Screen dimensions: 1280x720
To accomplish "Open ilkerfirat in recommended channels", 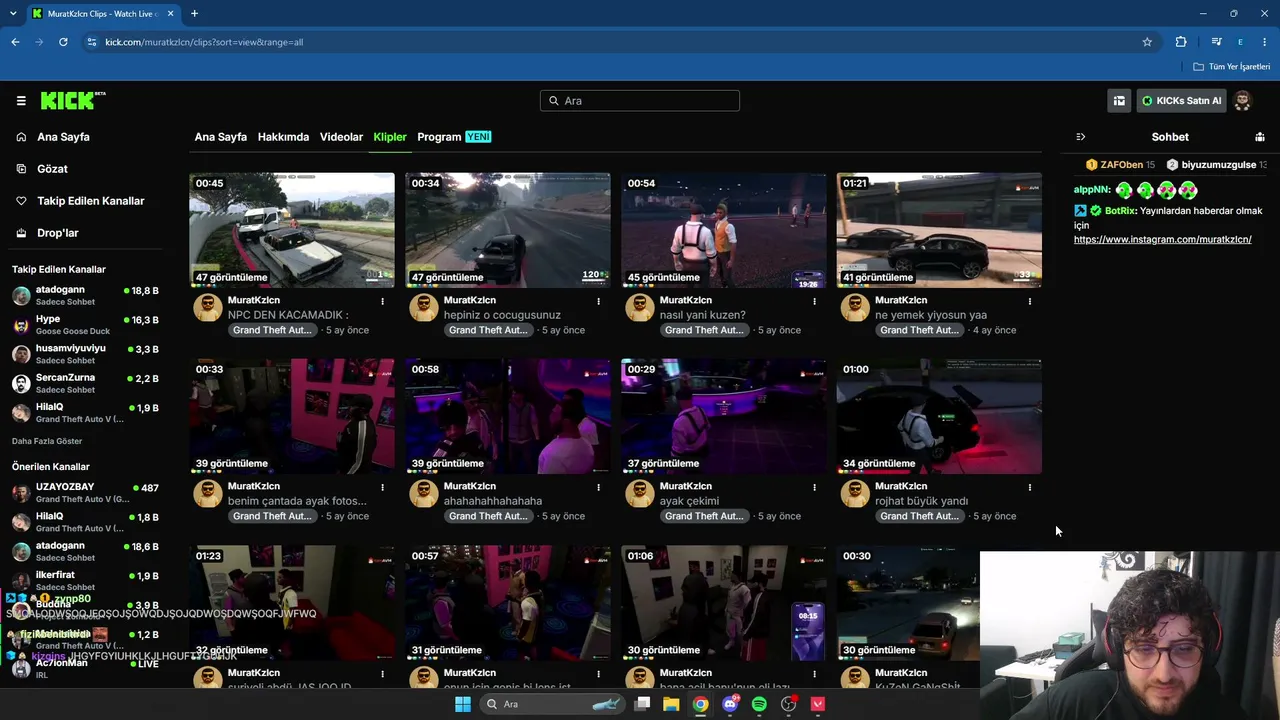I will pos(85,580).
